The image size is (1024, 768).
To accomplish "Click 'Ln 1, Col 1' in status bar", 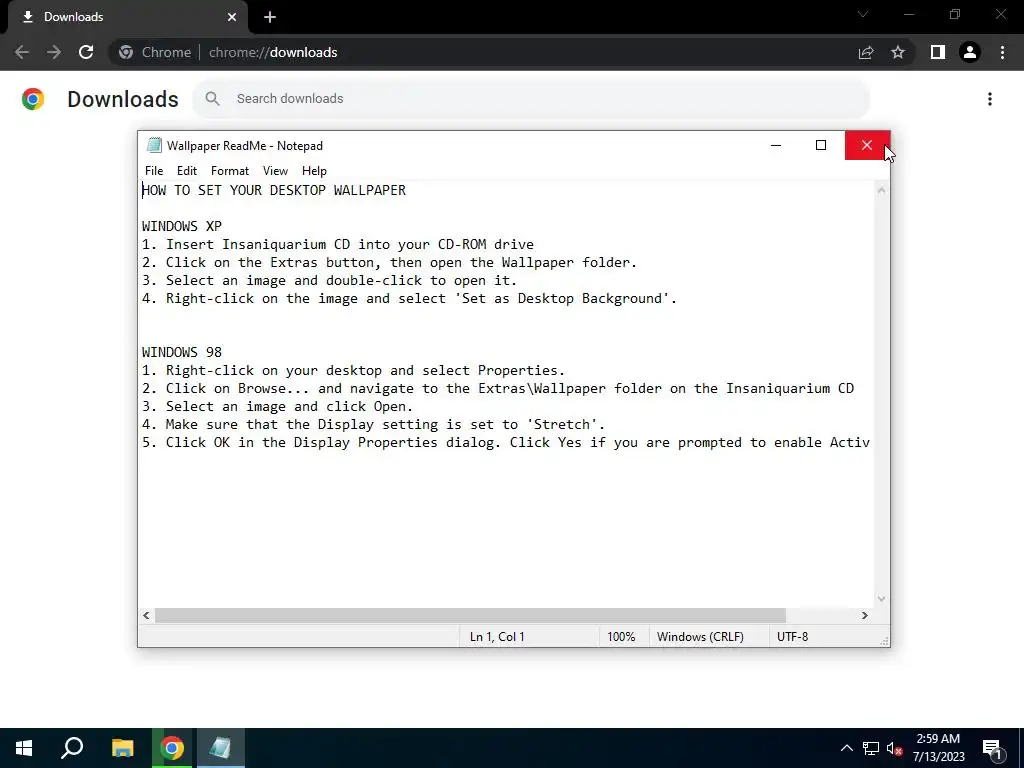I will [497, 637].
